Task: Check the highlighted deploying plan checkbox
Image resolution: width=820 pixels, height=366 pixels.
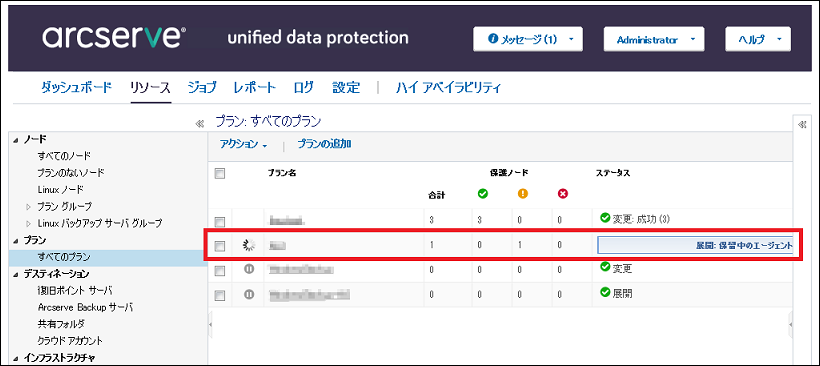Action: [220, 245]
